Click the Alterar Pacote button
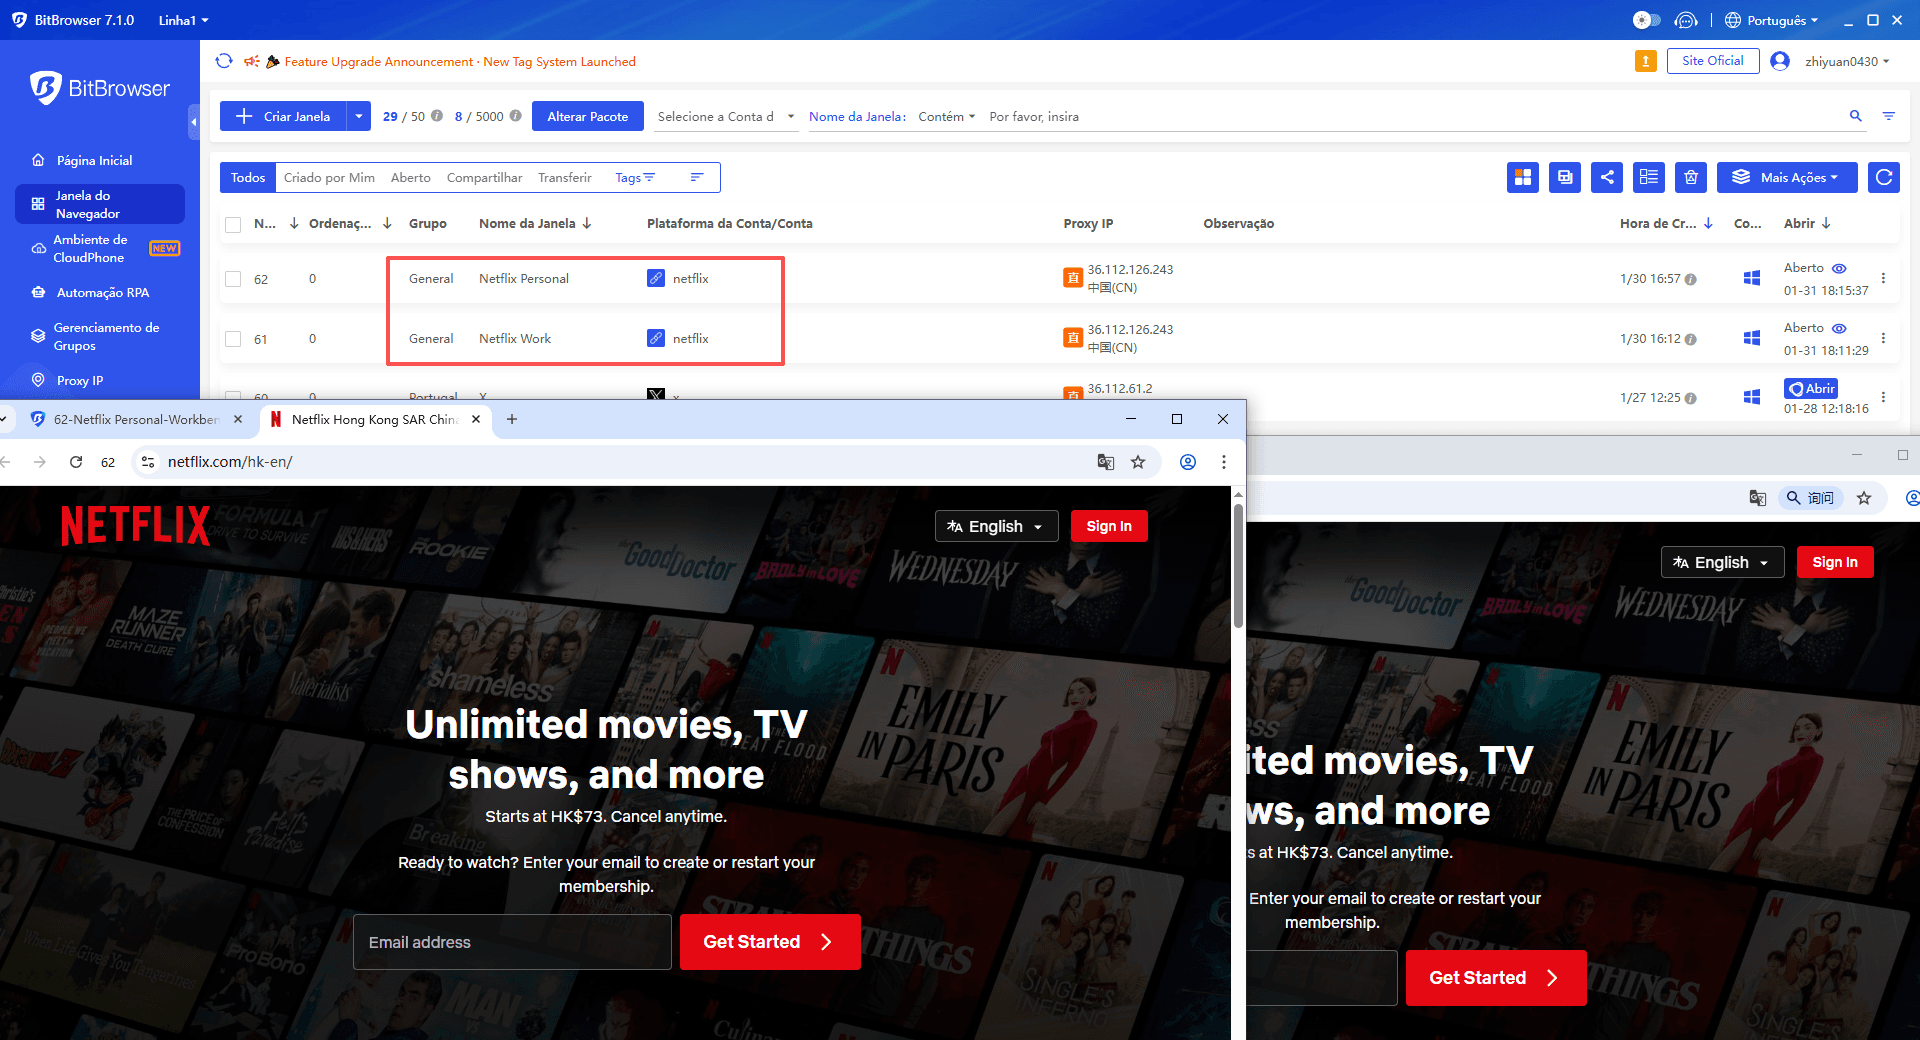 pyautogui.click(x=588, y=116)
